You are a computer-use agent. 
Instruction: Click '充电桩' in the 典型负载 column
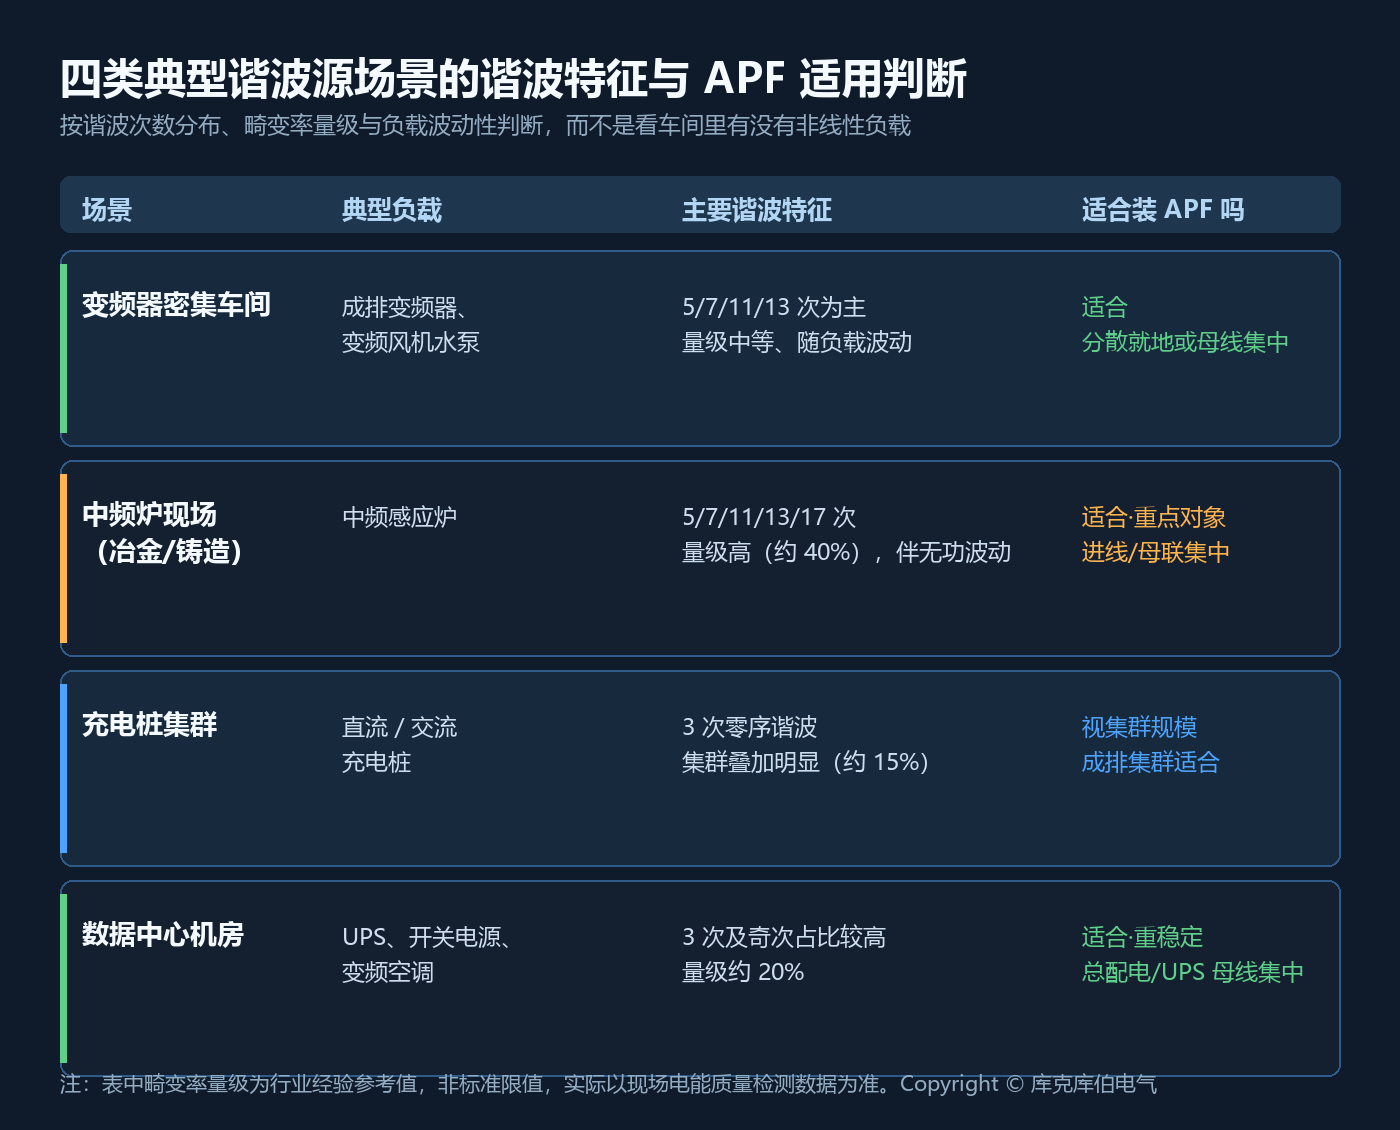pos(376,762)
